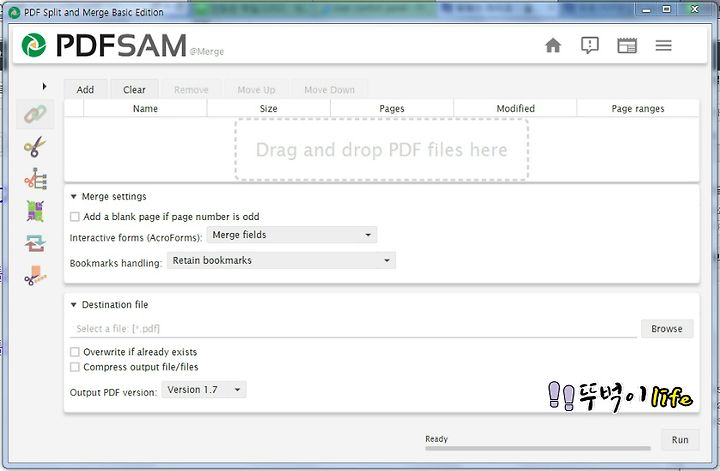Open the hamburger application menu
The width and height of the screenshot is (720, 471).
(664, 45)
